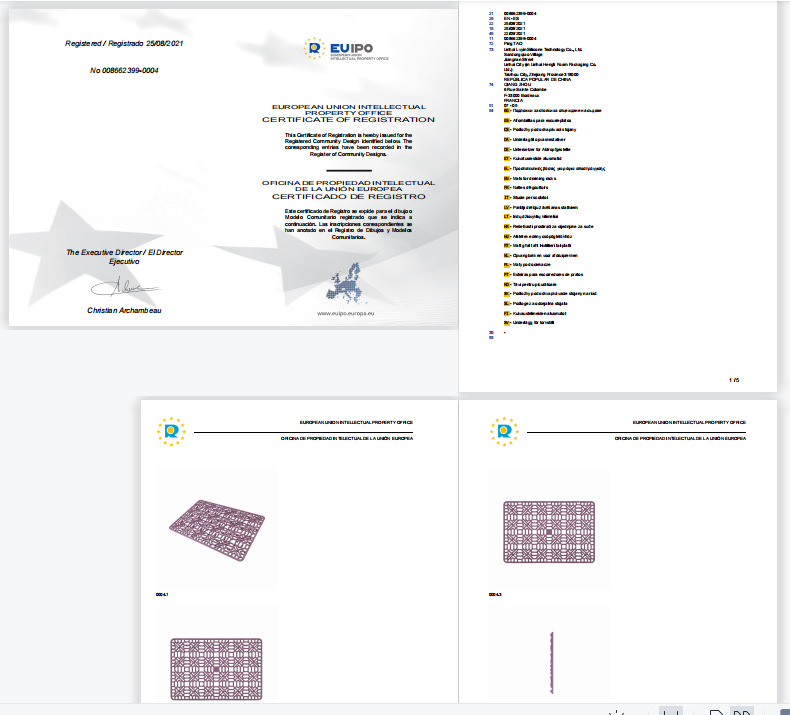Select the flat mat image labeled 0004.3

[549, 532]
